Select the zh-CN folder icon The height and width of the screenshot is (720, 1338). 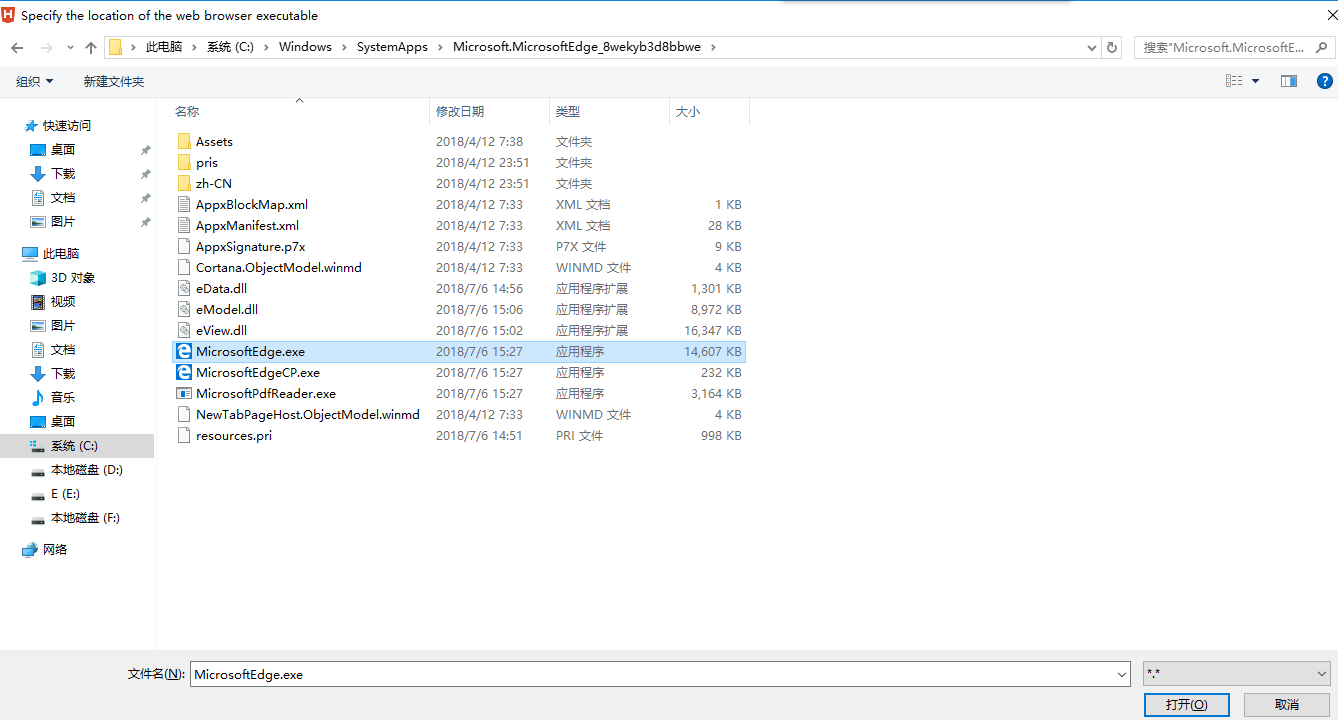tap(183, 183)
